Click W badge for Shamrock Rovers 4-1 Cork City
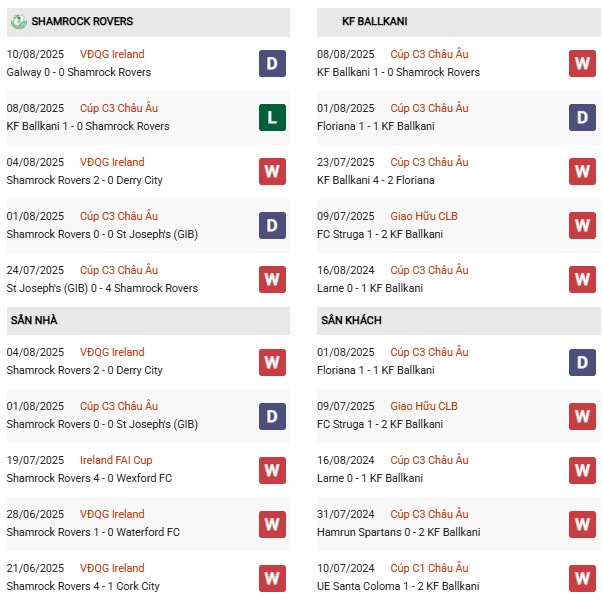 pos(272,578)
